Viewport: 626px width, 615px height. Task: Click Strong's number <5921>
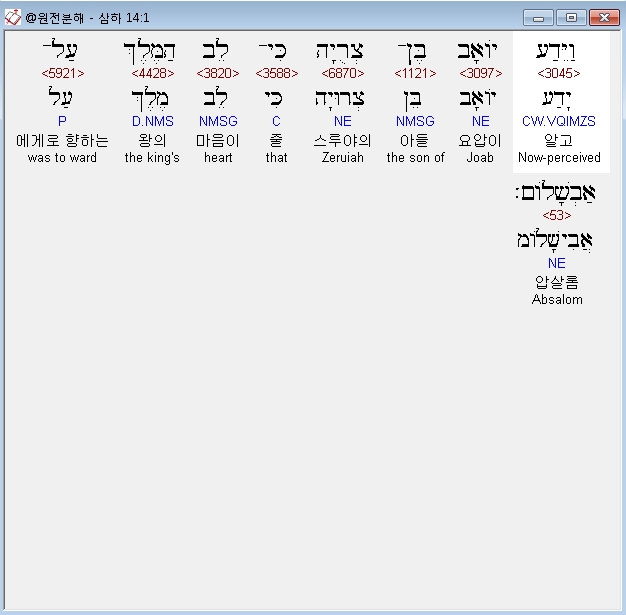tap(63, 73)
